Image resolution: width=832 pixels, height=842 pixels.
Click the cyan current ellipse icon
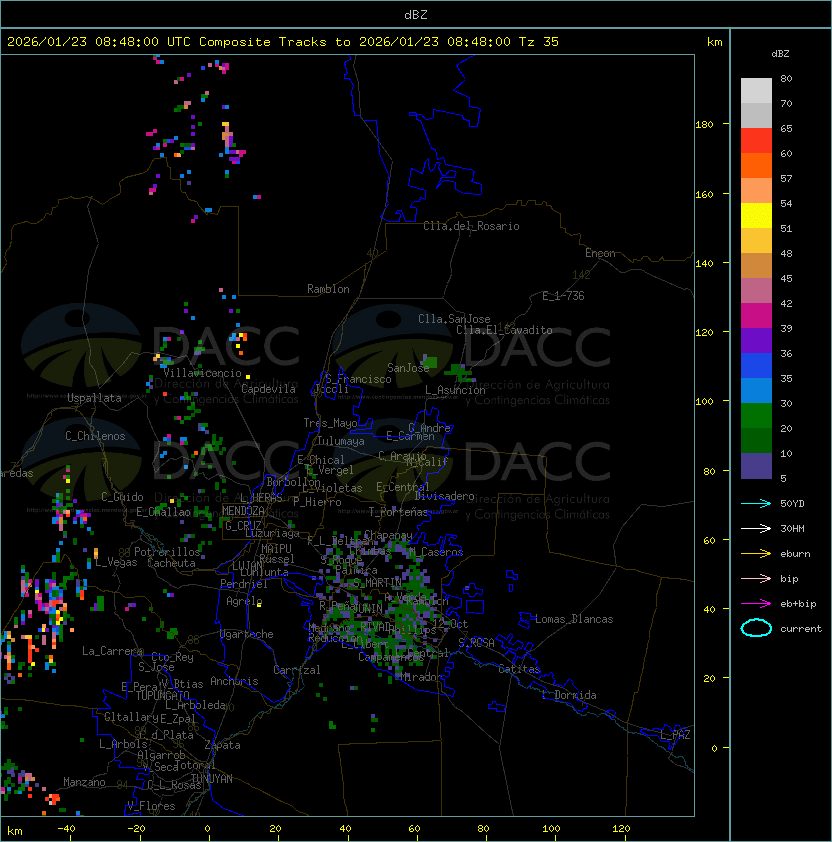[756, 628]
